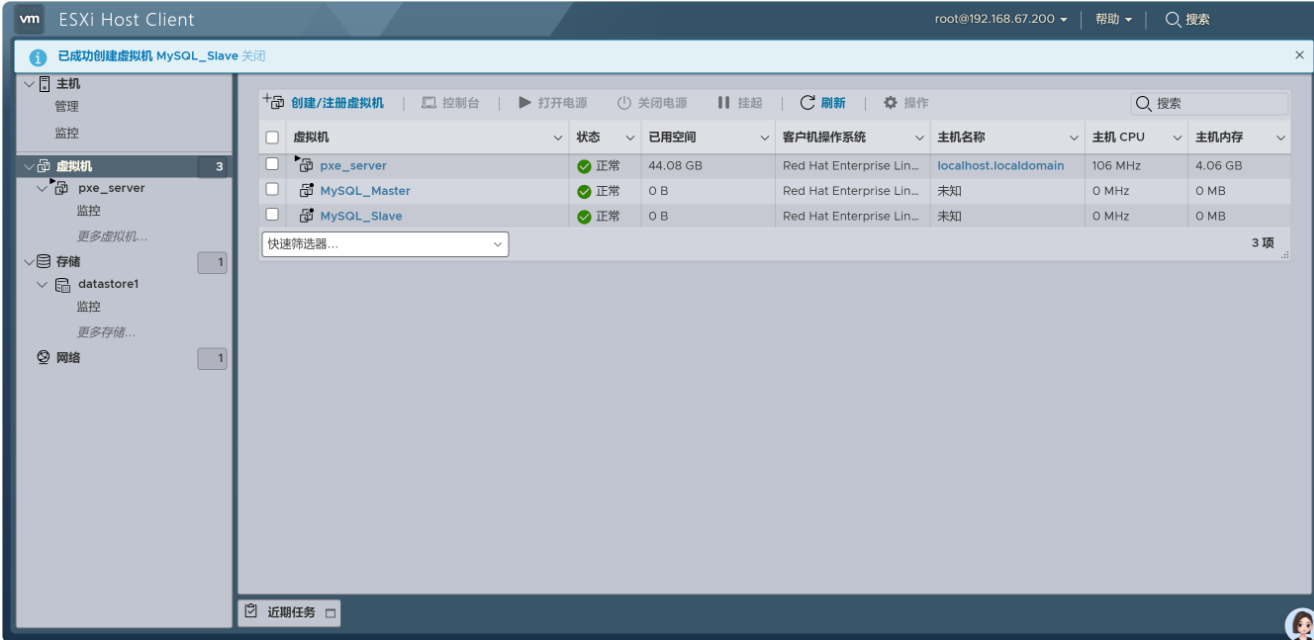Select datastore1 in navigator tree

108,284
